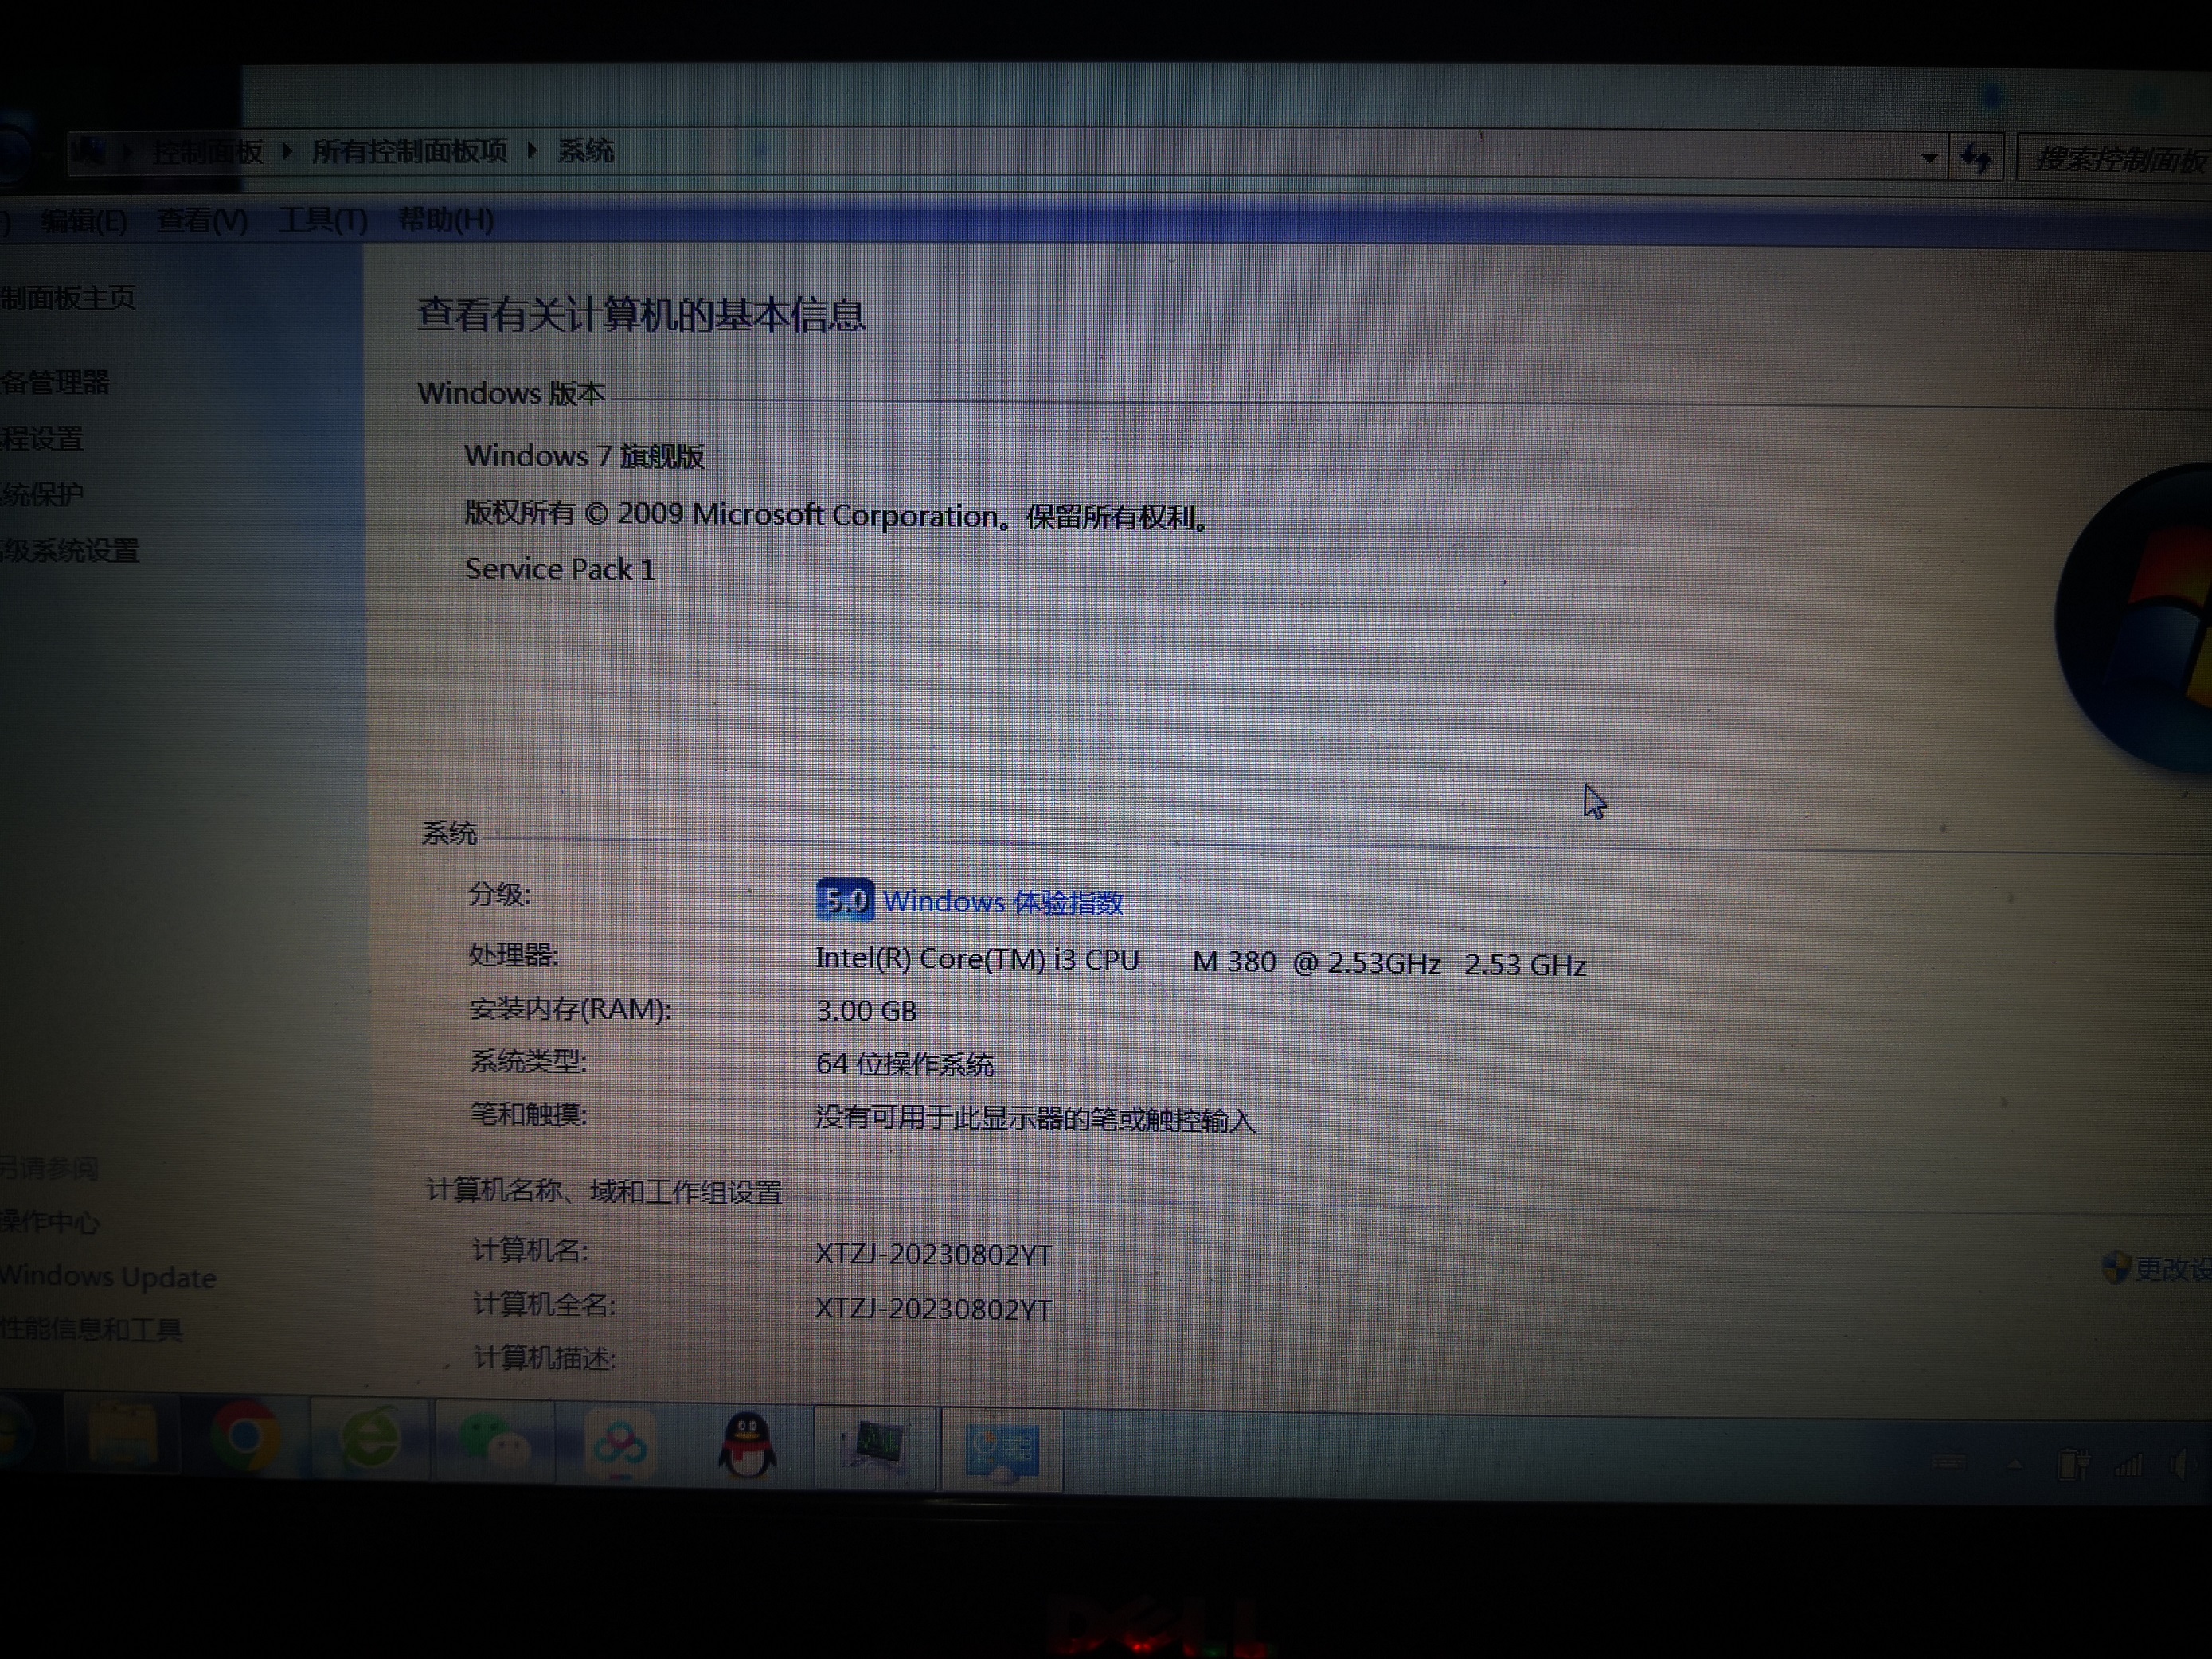The width and height of the screenshot is (2212, 1659).
Task: Open 控制面板主页 in the sidebar
Action: [x=66, y=298]
